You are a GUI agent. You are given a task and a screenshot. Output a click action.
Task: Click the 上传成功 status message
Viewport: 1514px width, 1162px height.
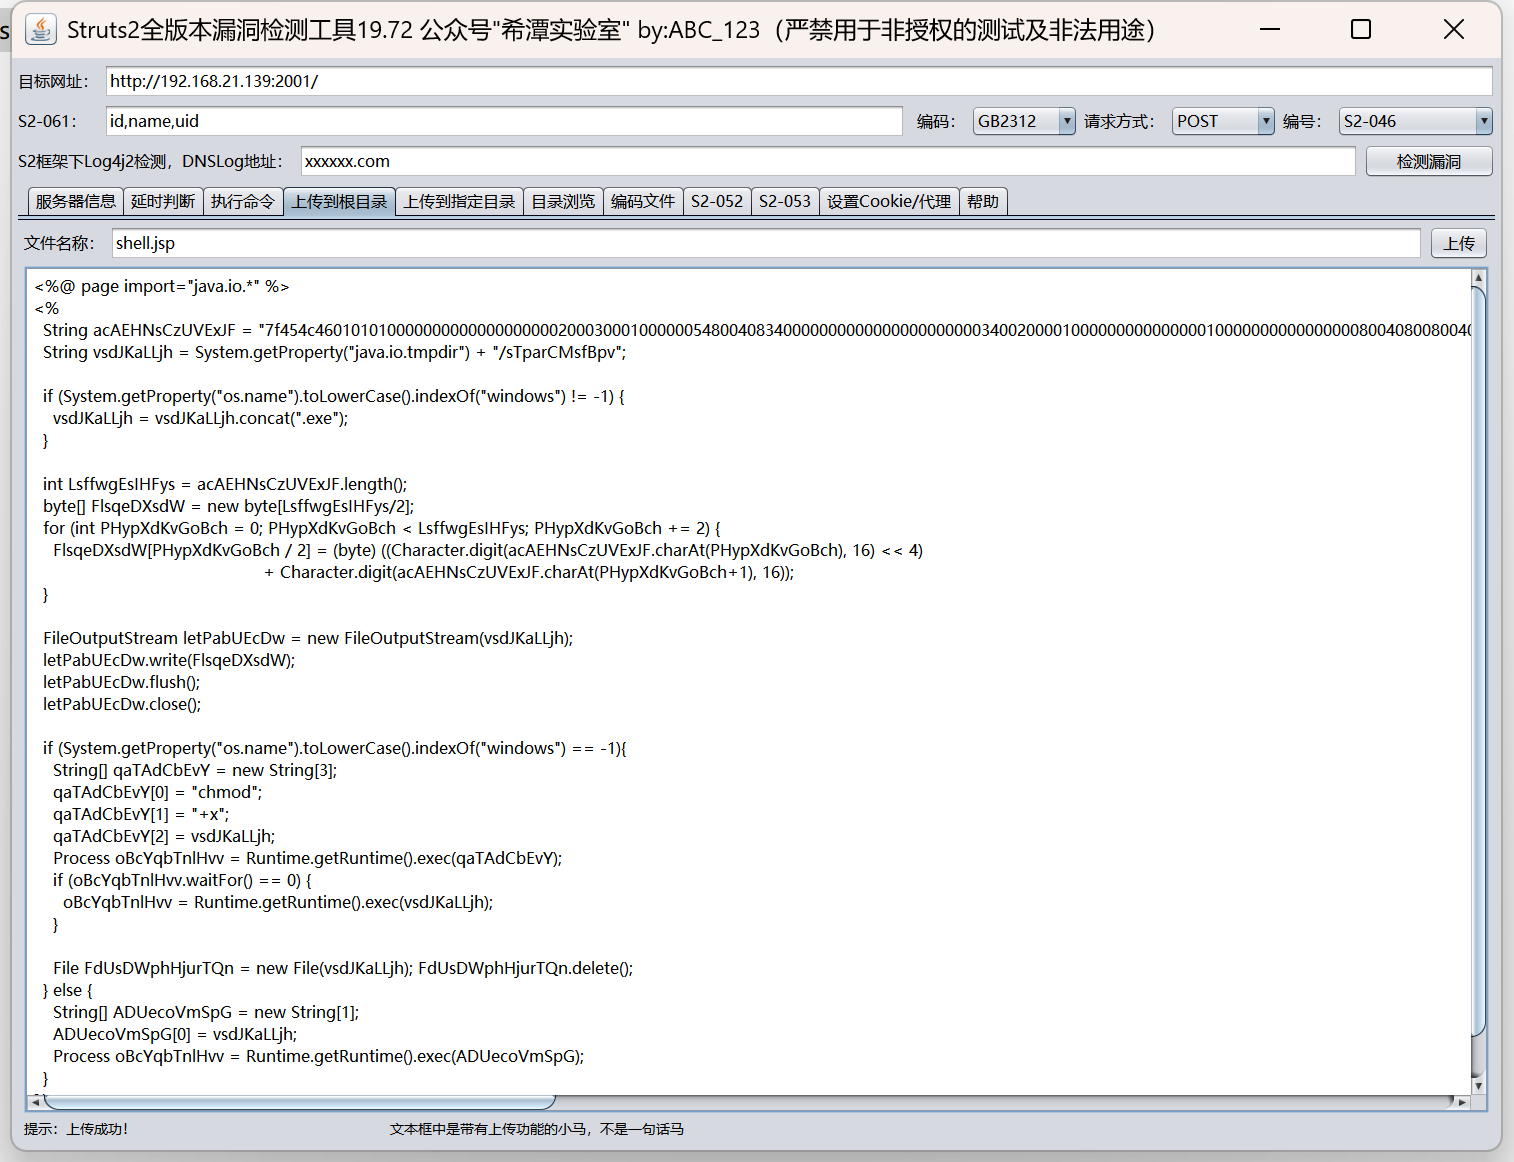(x=97, y=1129)
